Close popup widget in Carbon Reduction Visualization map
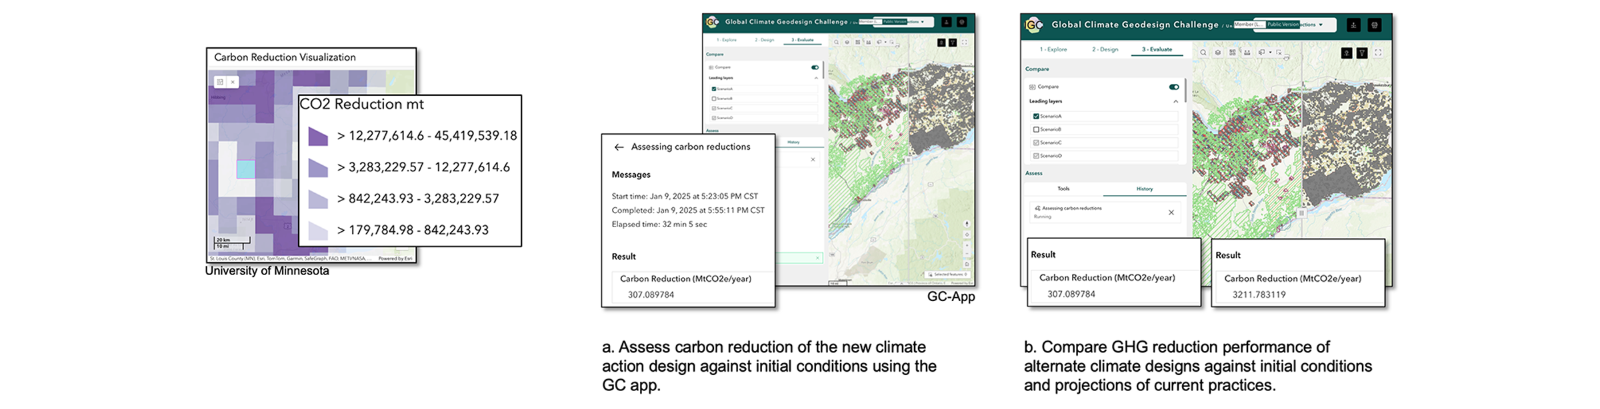The image size is (1600, 409). coord(233,82)
